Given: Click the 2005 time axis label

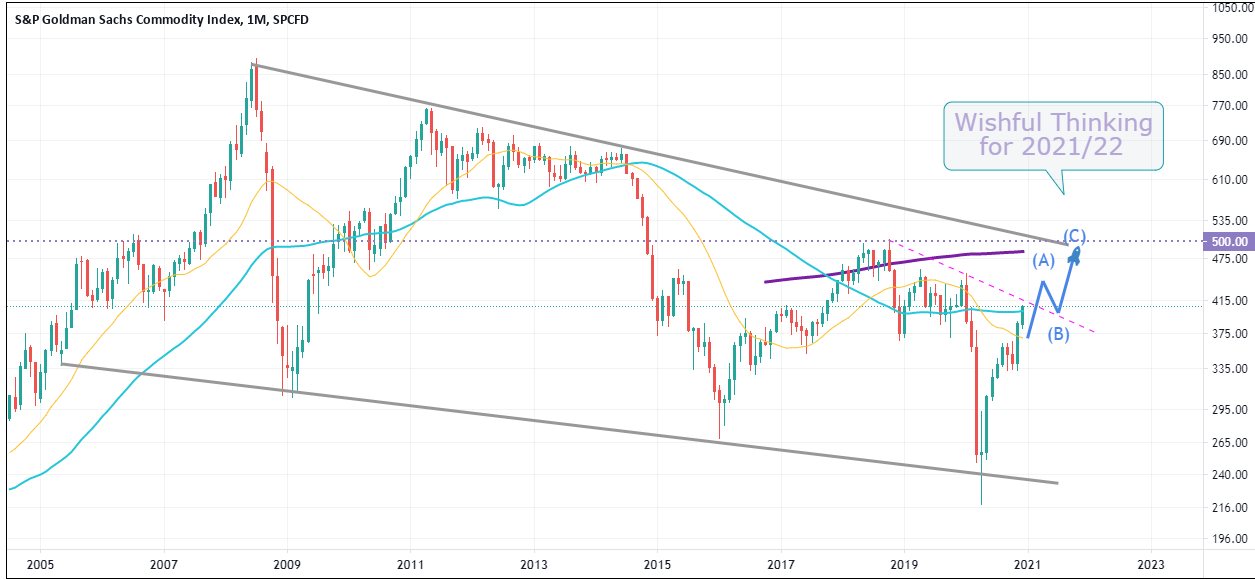Looking at the screenshot, I should (x=40, y=565).
